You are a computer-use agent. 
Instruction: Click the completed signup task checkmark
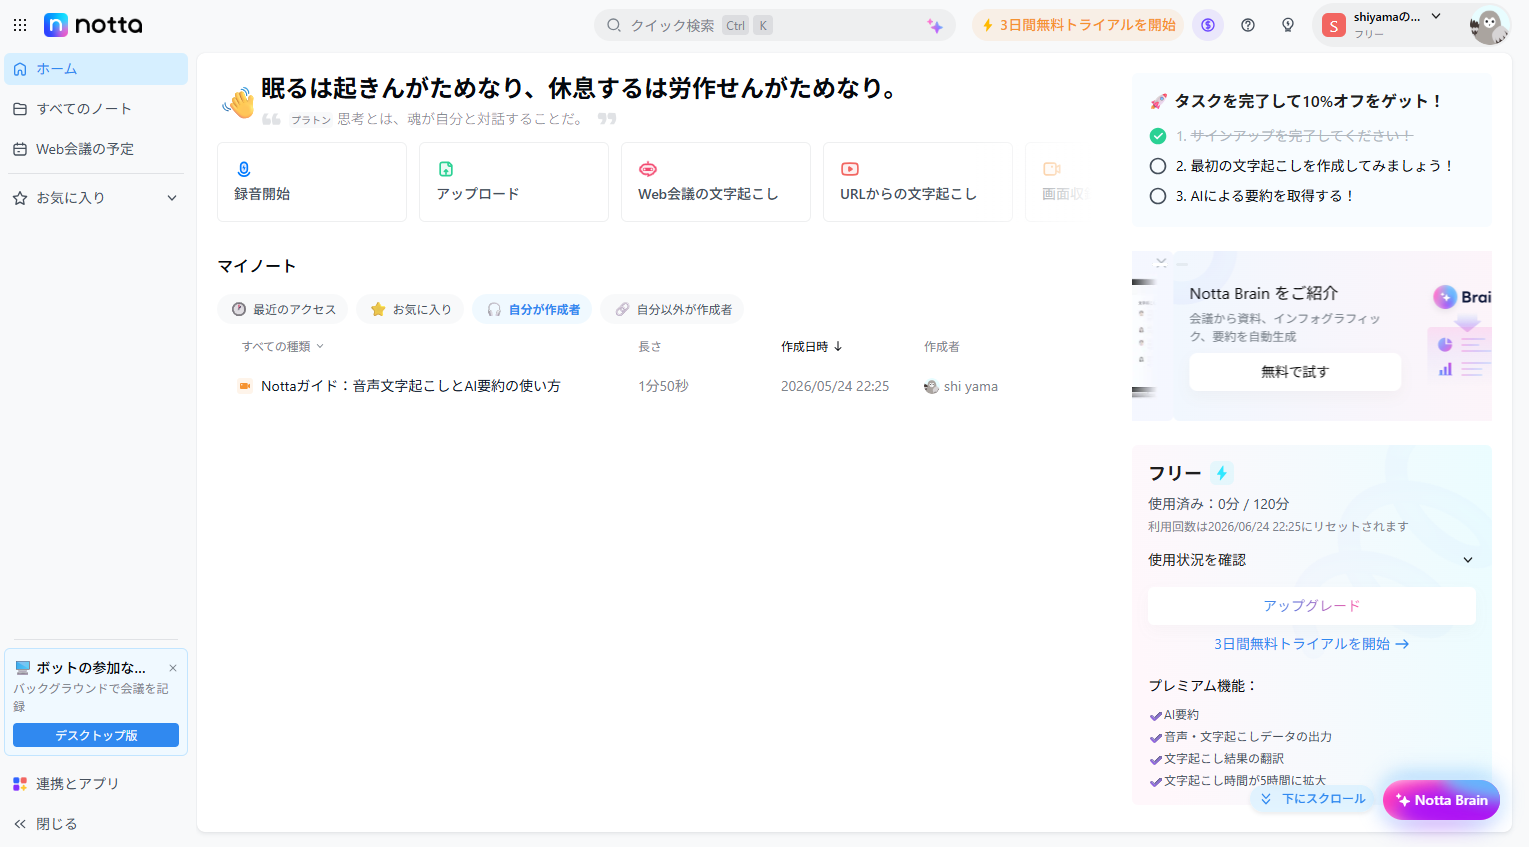point(1158,136)
